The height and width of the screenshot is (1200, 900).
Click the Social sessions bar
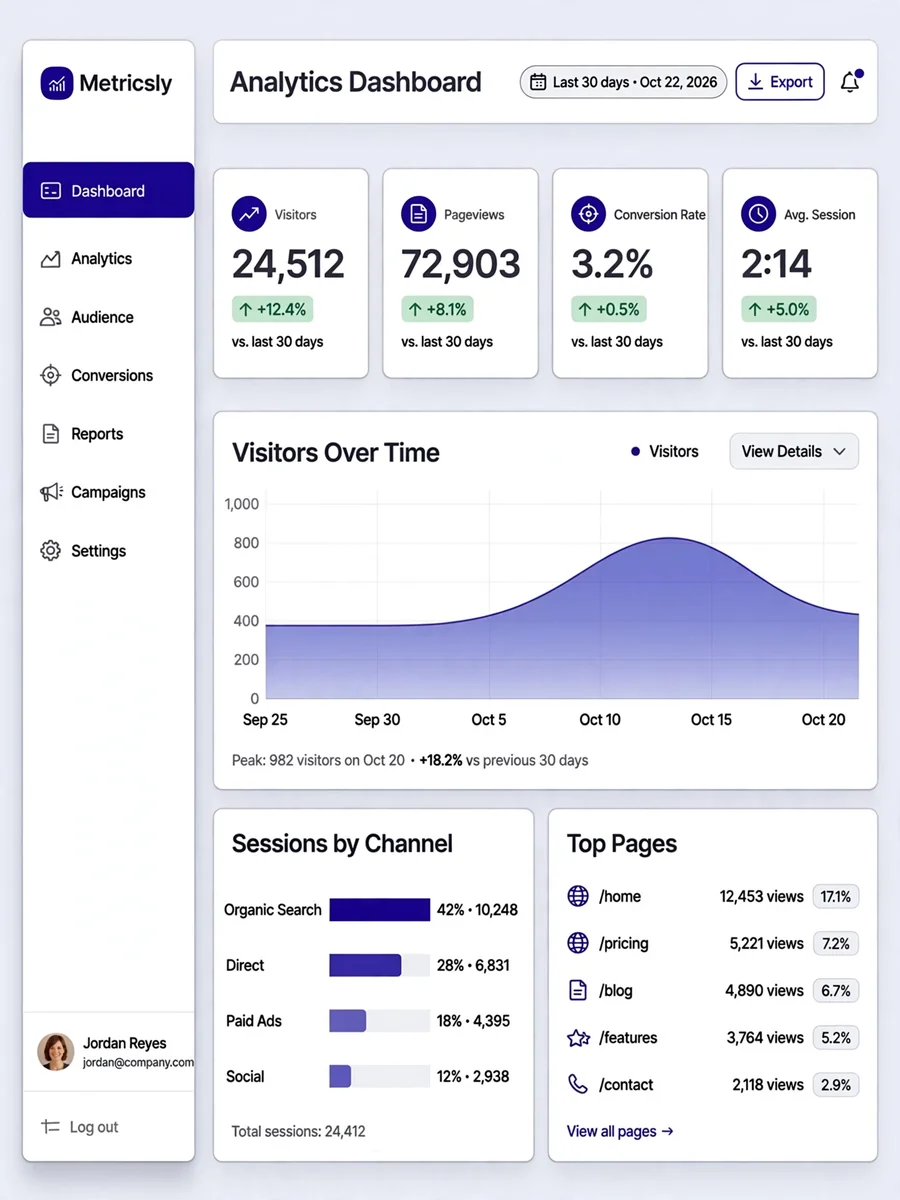pyautogui.click(x=380, y=1076)
